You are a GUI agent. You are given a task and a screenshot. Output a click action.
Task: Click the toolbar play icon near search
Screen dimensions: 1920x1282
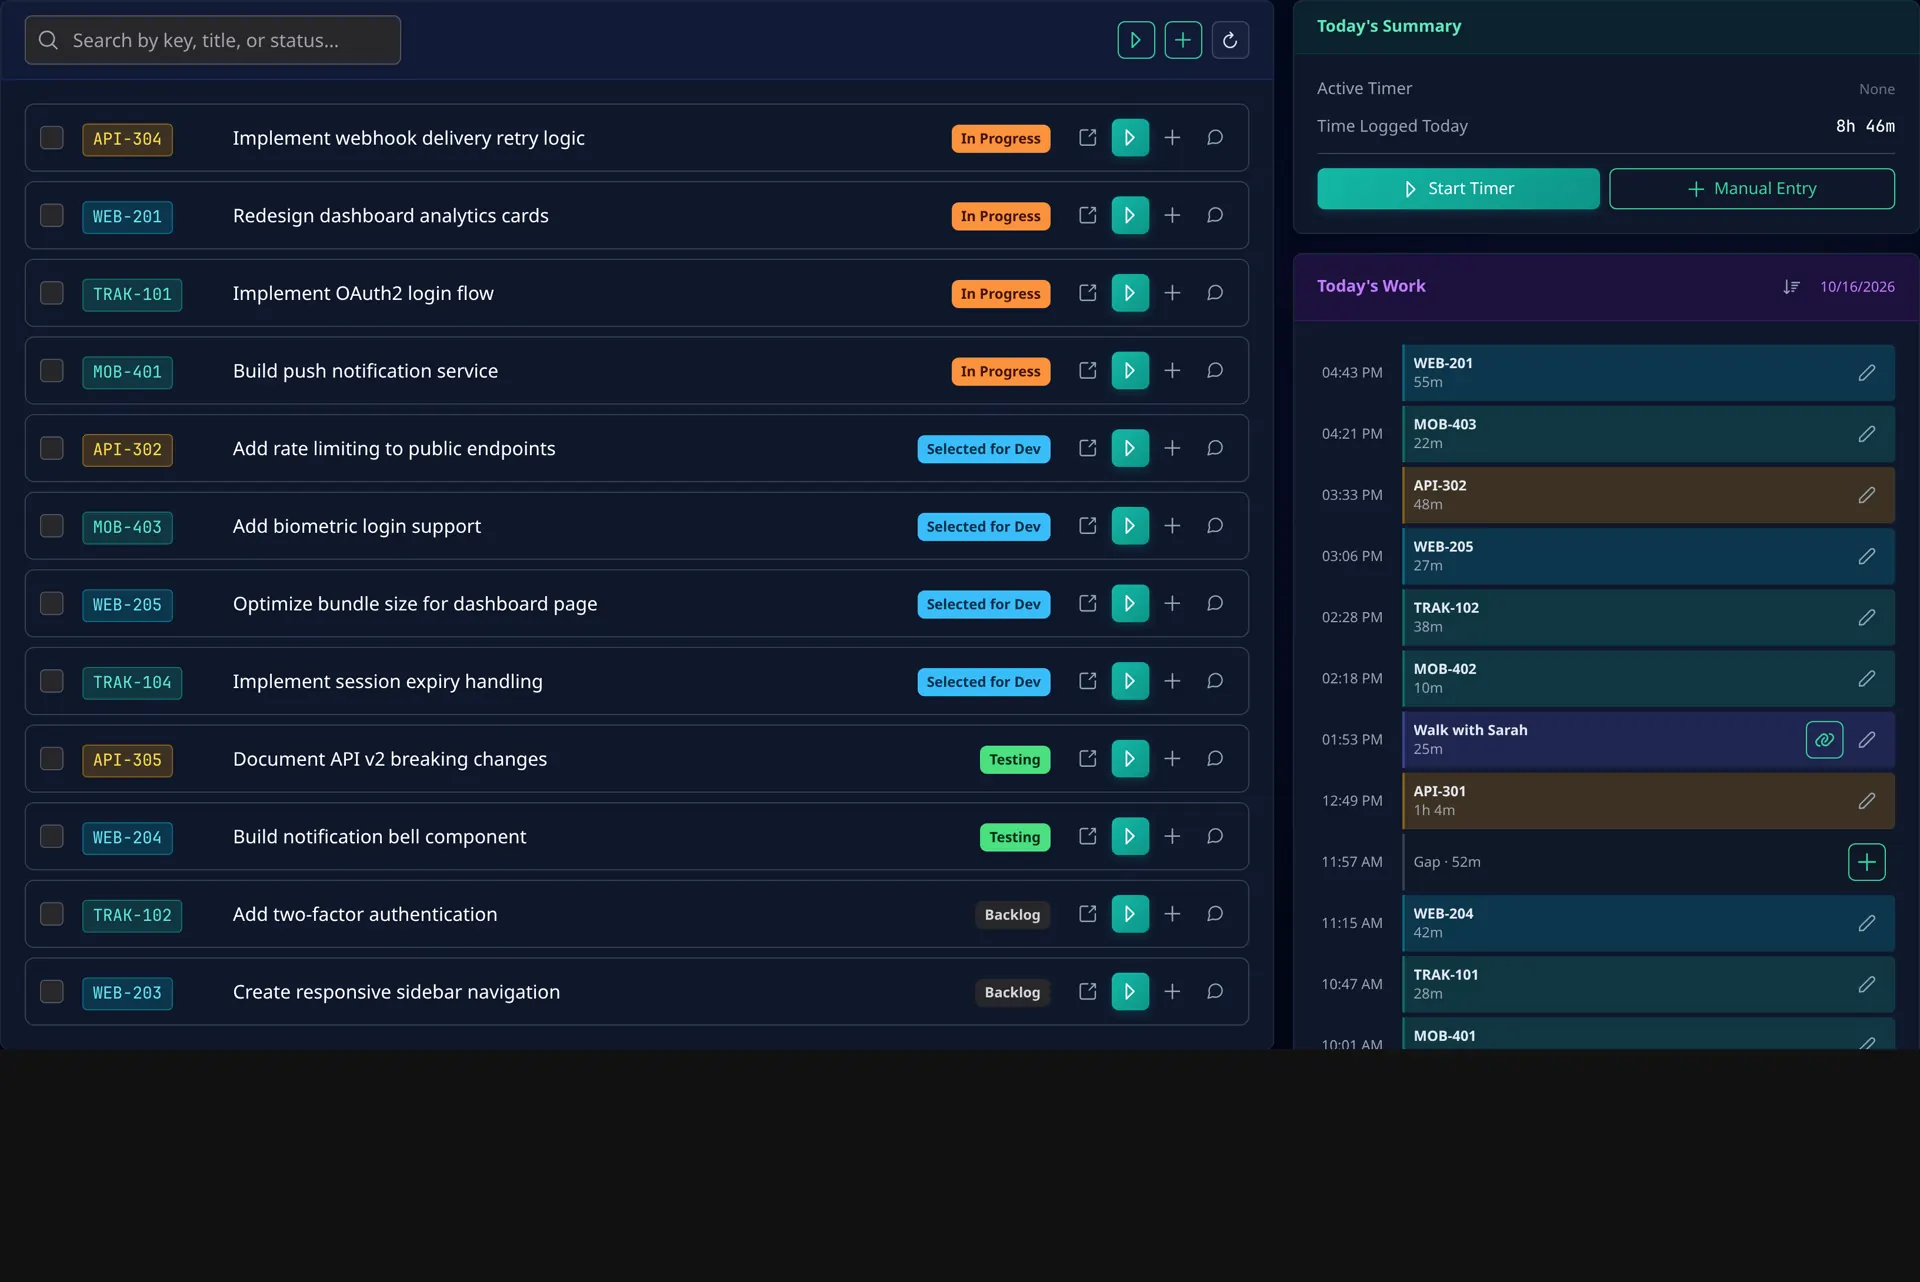[1136, 40]
